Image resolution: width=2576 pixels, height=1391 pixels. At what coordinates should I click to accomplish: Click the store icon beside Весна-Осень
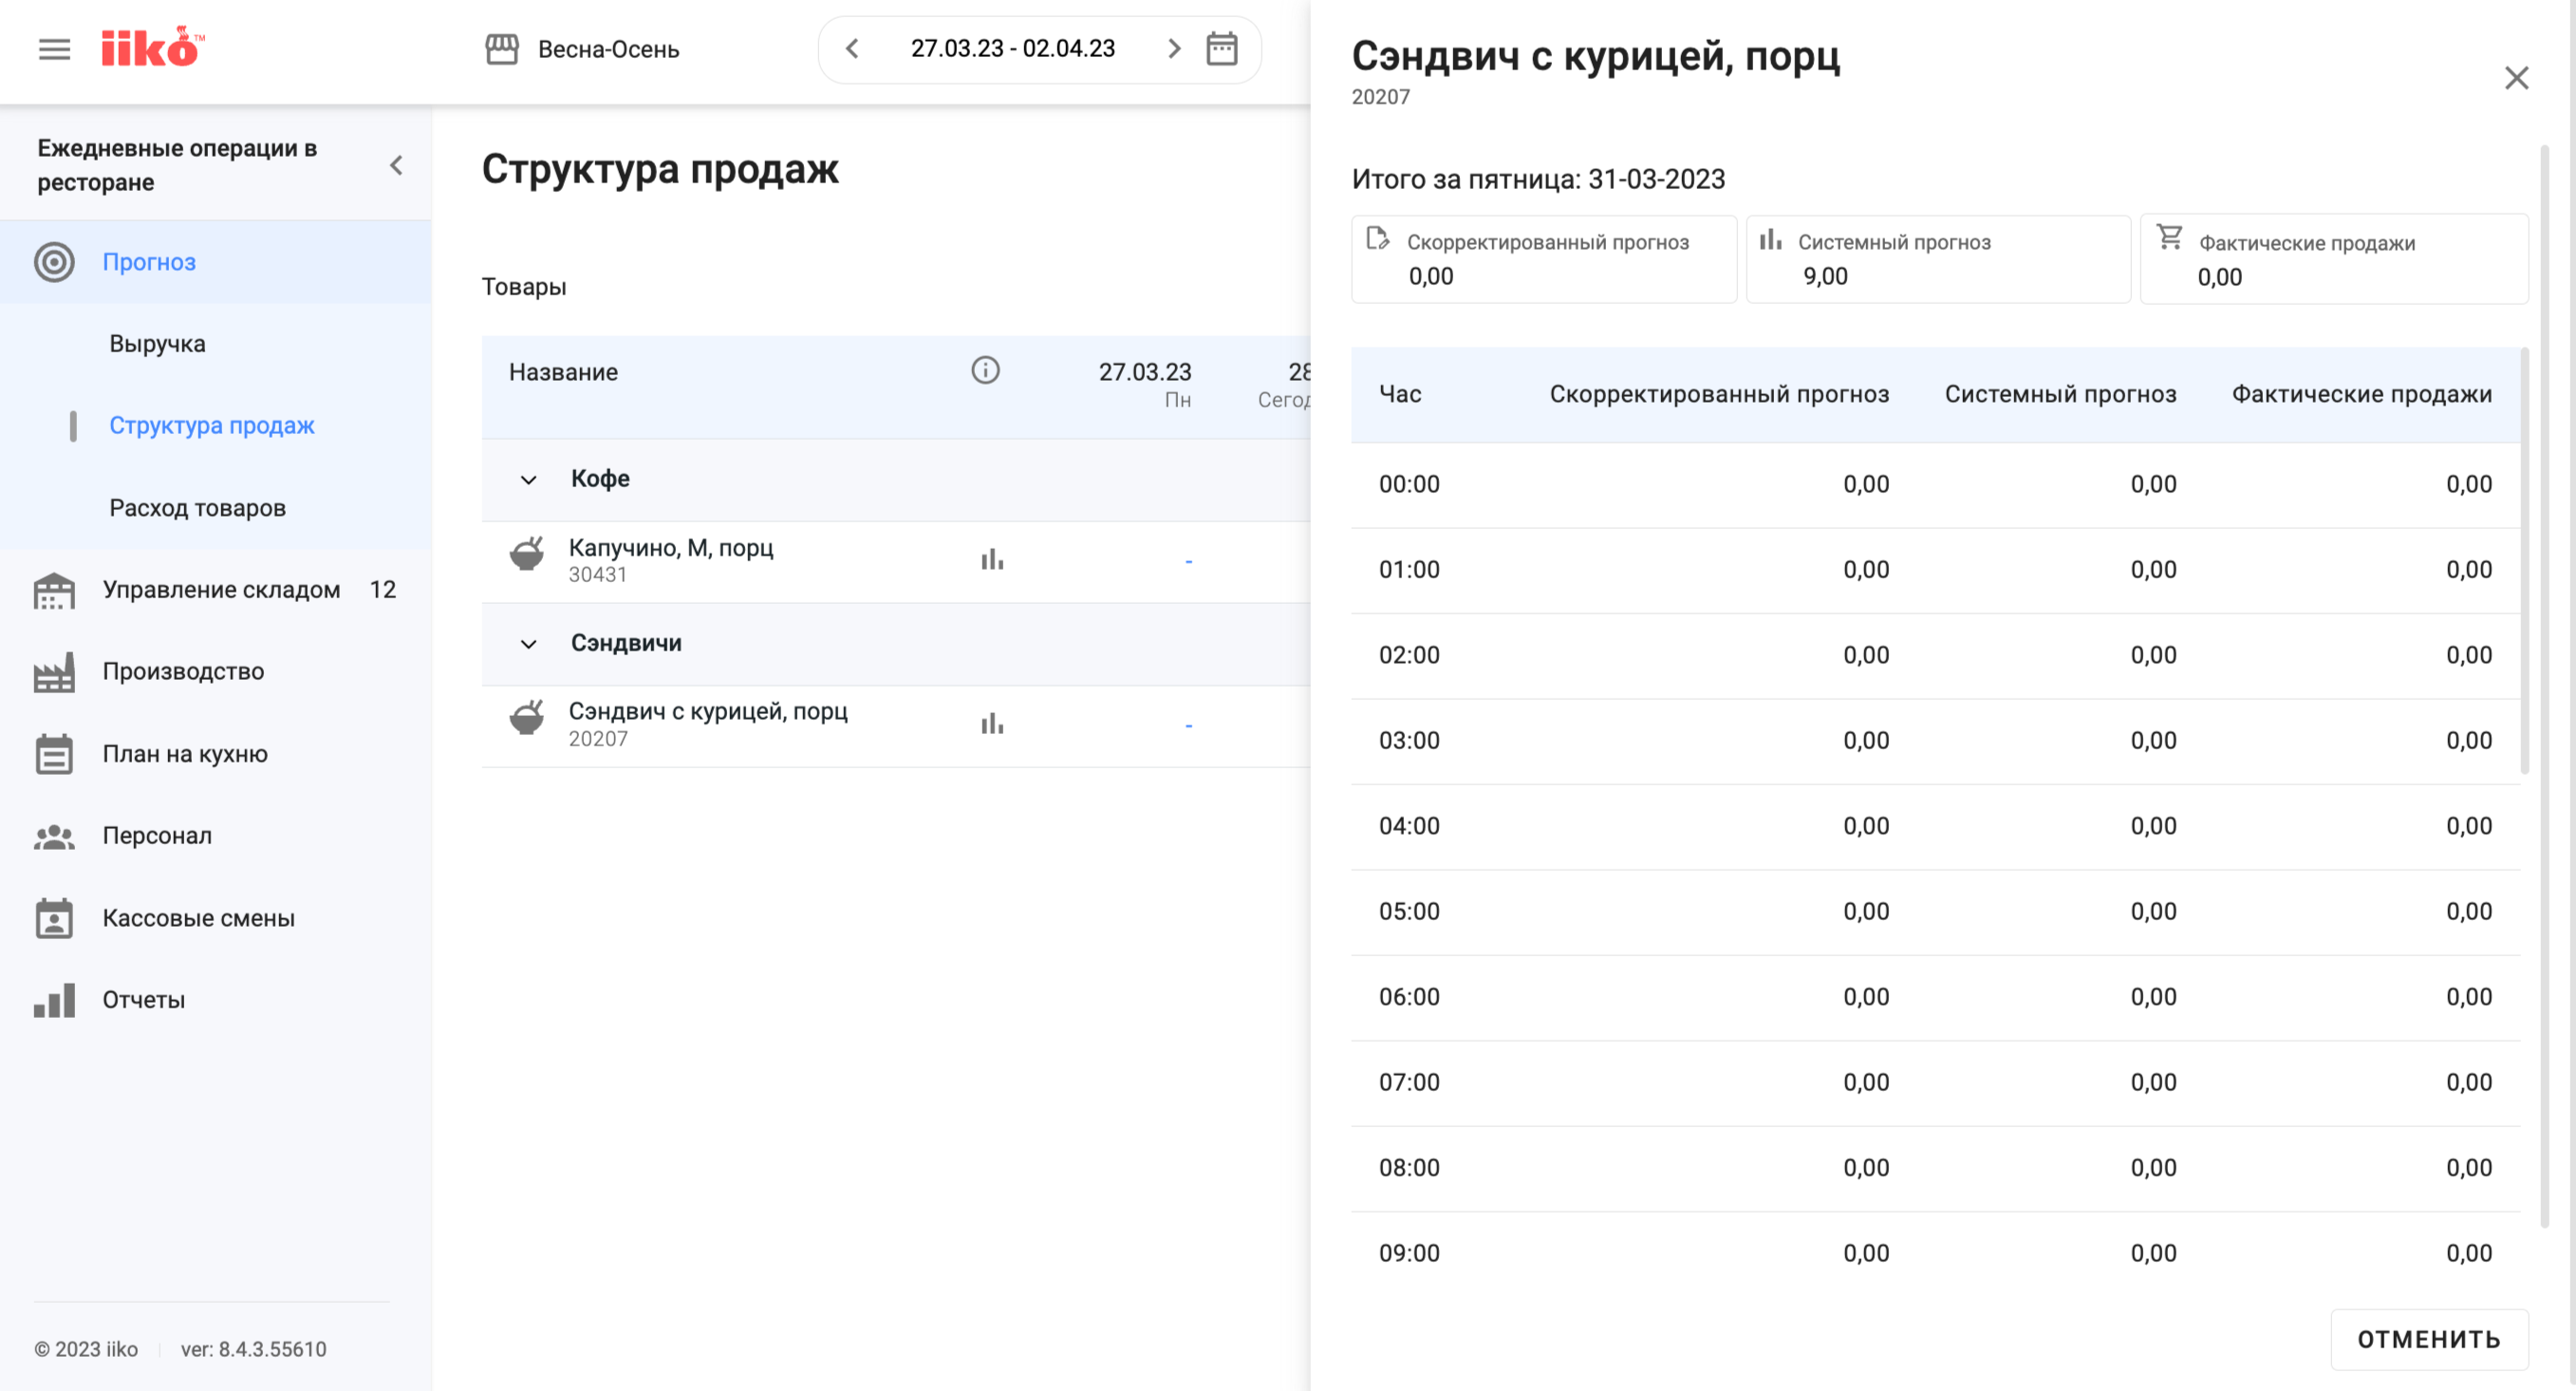tap(502, 49)
